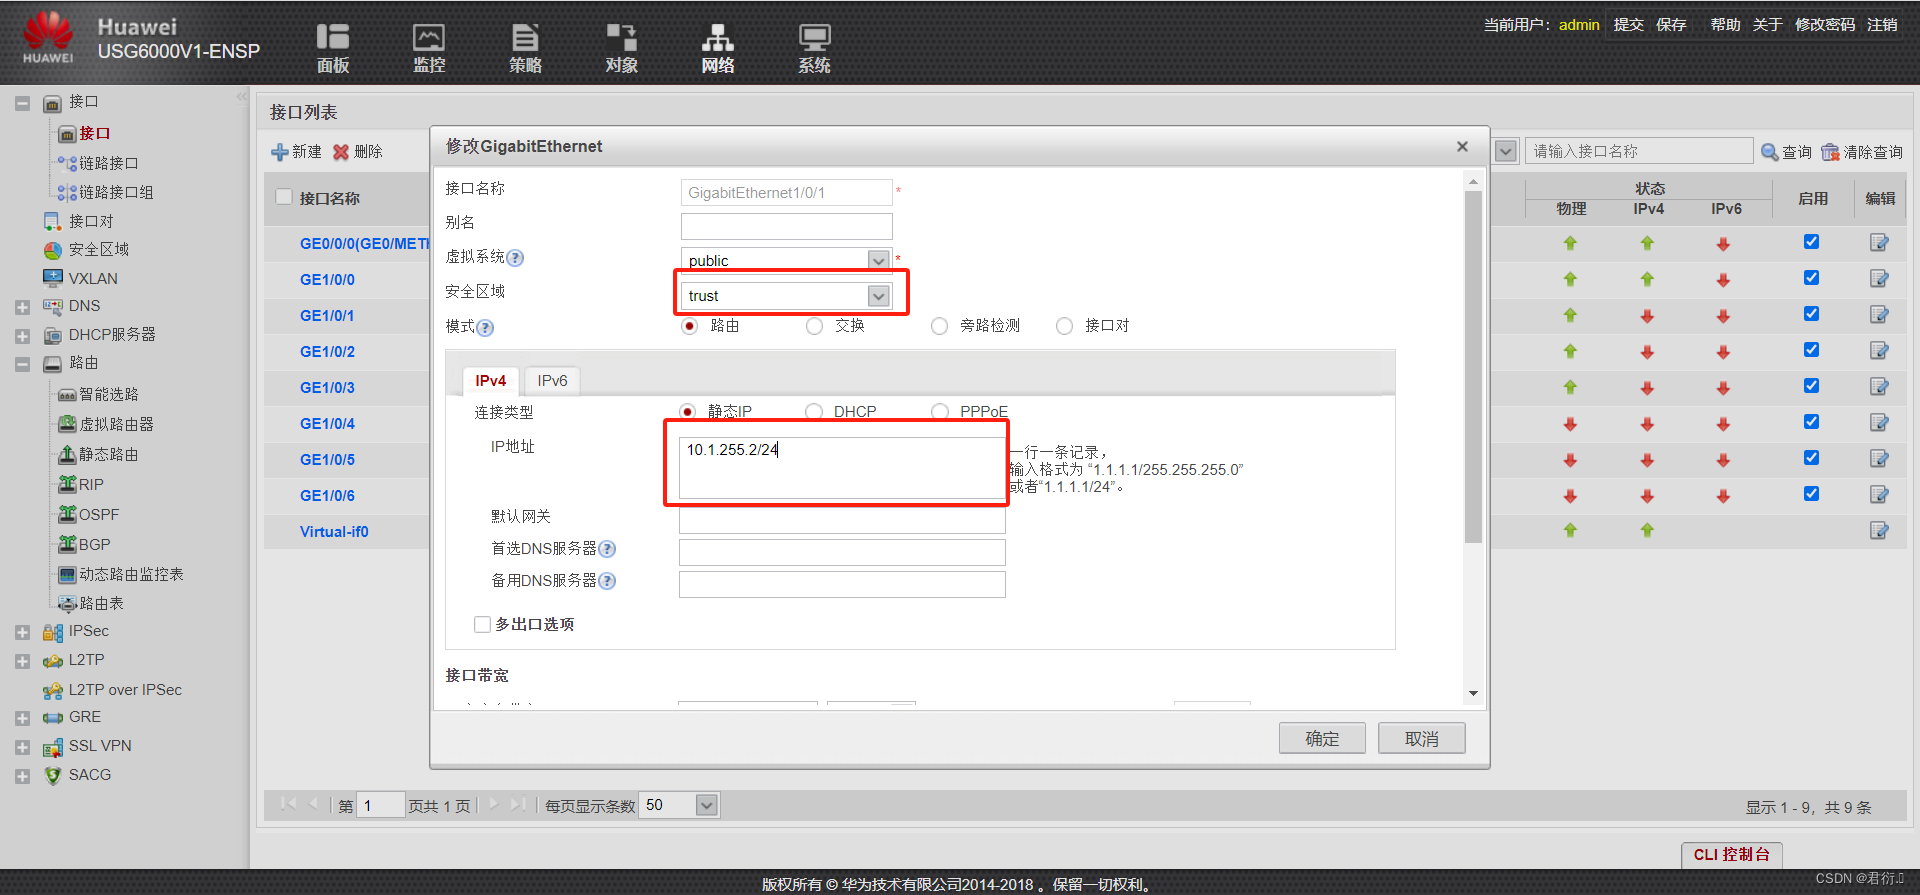The image size is (1920, 895).
Task: Open 路由表 in the sidebar
Action: click(101, 604)
